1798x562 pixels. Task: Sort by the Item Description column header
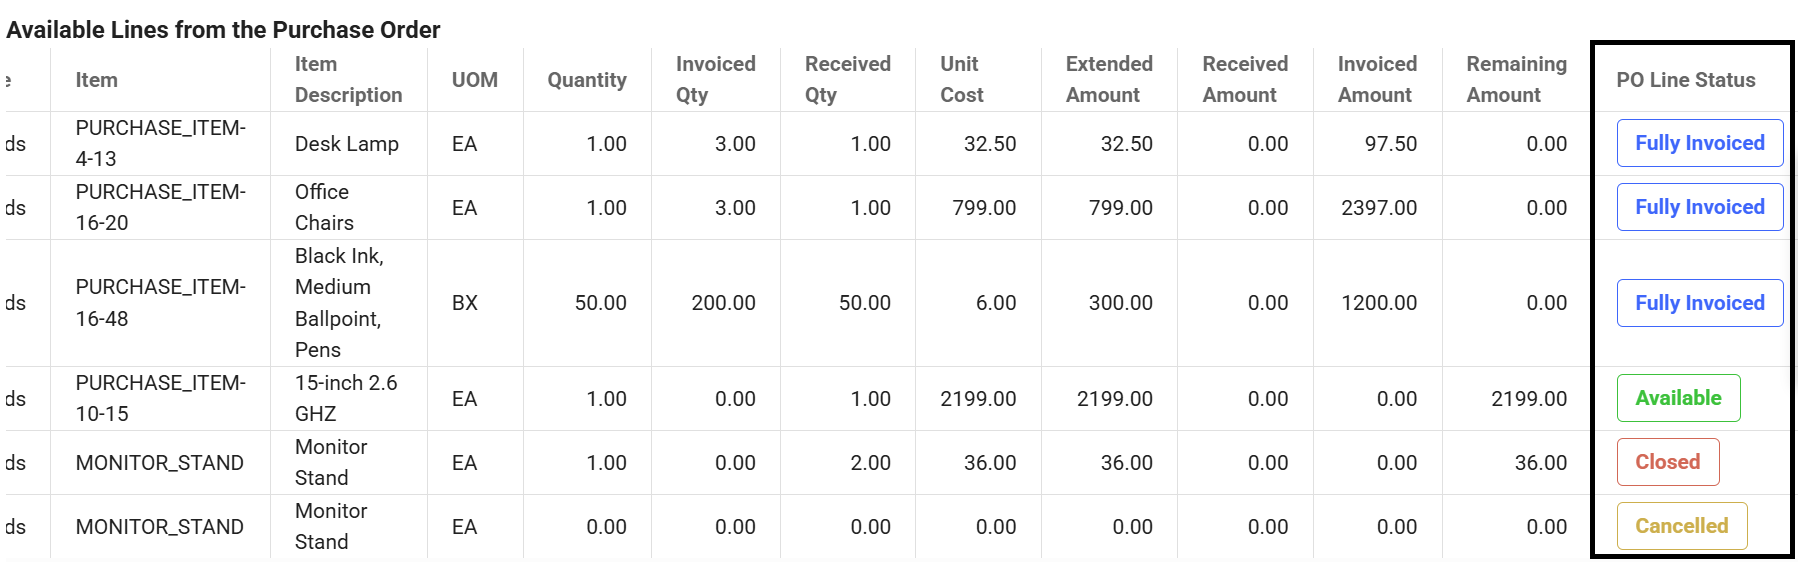pyautogui.click(x=348, y=80)
